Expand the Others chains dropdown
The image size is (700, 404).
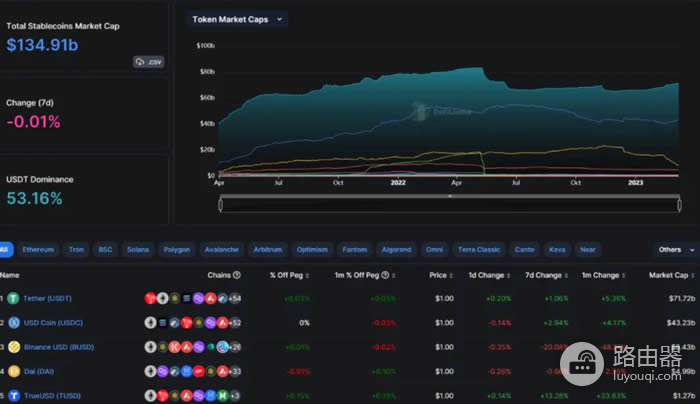pos(676,250)
